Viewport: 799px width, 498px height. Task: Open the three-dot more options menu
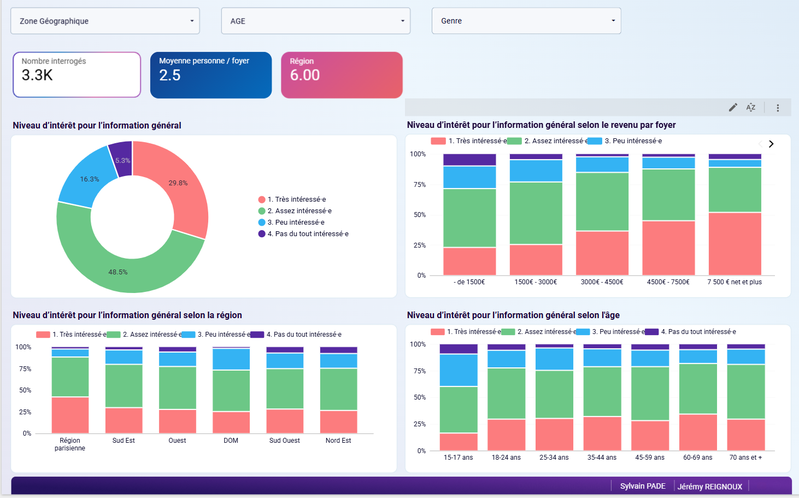777,107
